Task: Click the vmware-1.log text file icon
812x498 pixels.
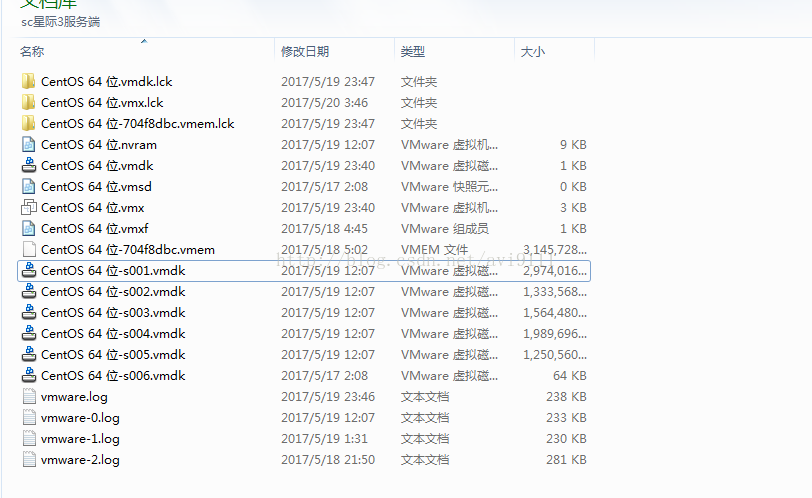Action: click(x=29, y=438)
